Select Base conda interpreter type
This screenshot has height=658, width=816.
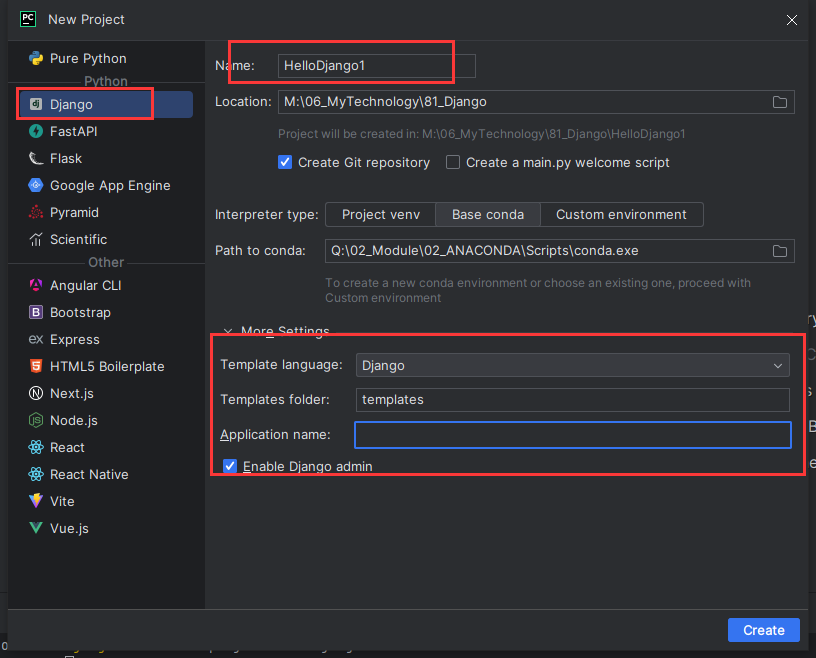(488, 214)
